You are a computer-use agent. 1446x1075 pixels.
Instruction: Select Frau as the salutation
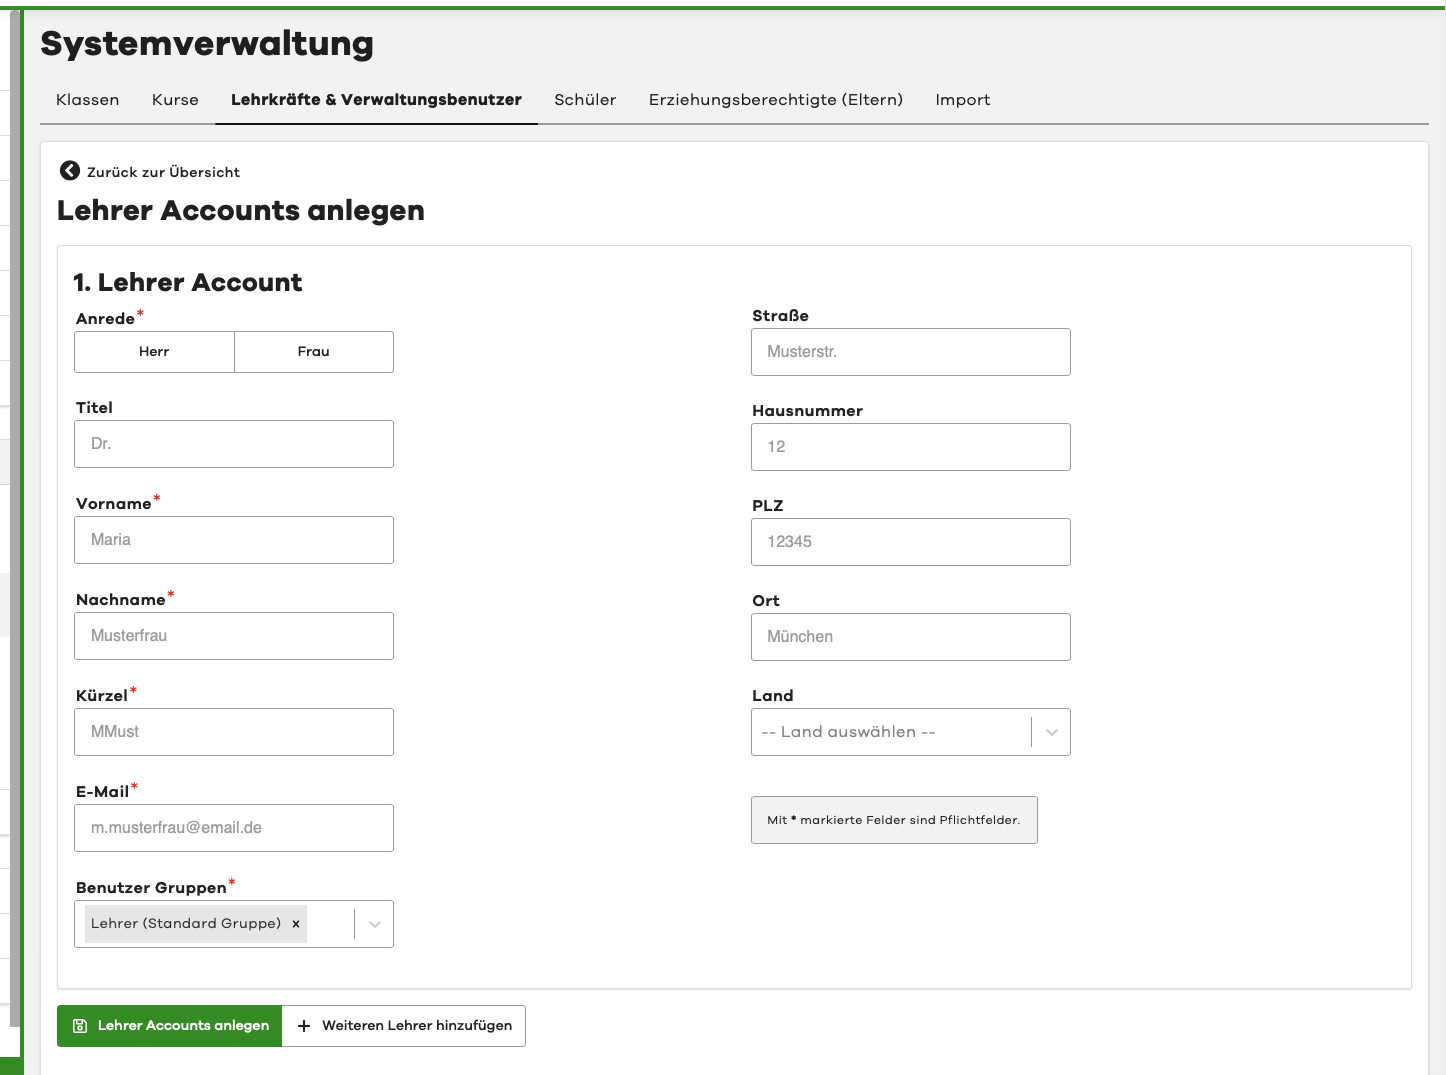point(313,352)
